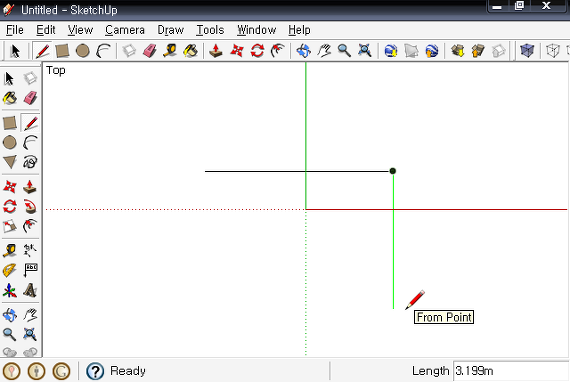570x382 pixels.
Task: Select the Follow Me tool
Action: (30, 207)
